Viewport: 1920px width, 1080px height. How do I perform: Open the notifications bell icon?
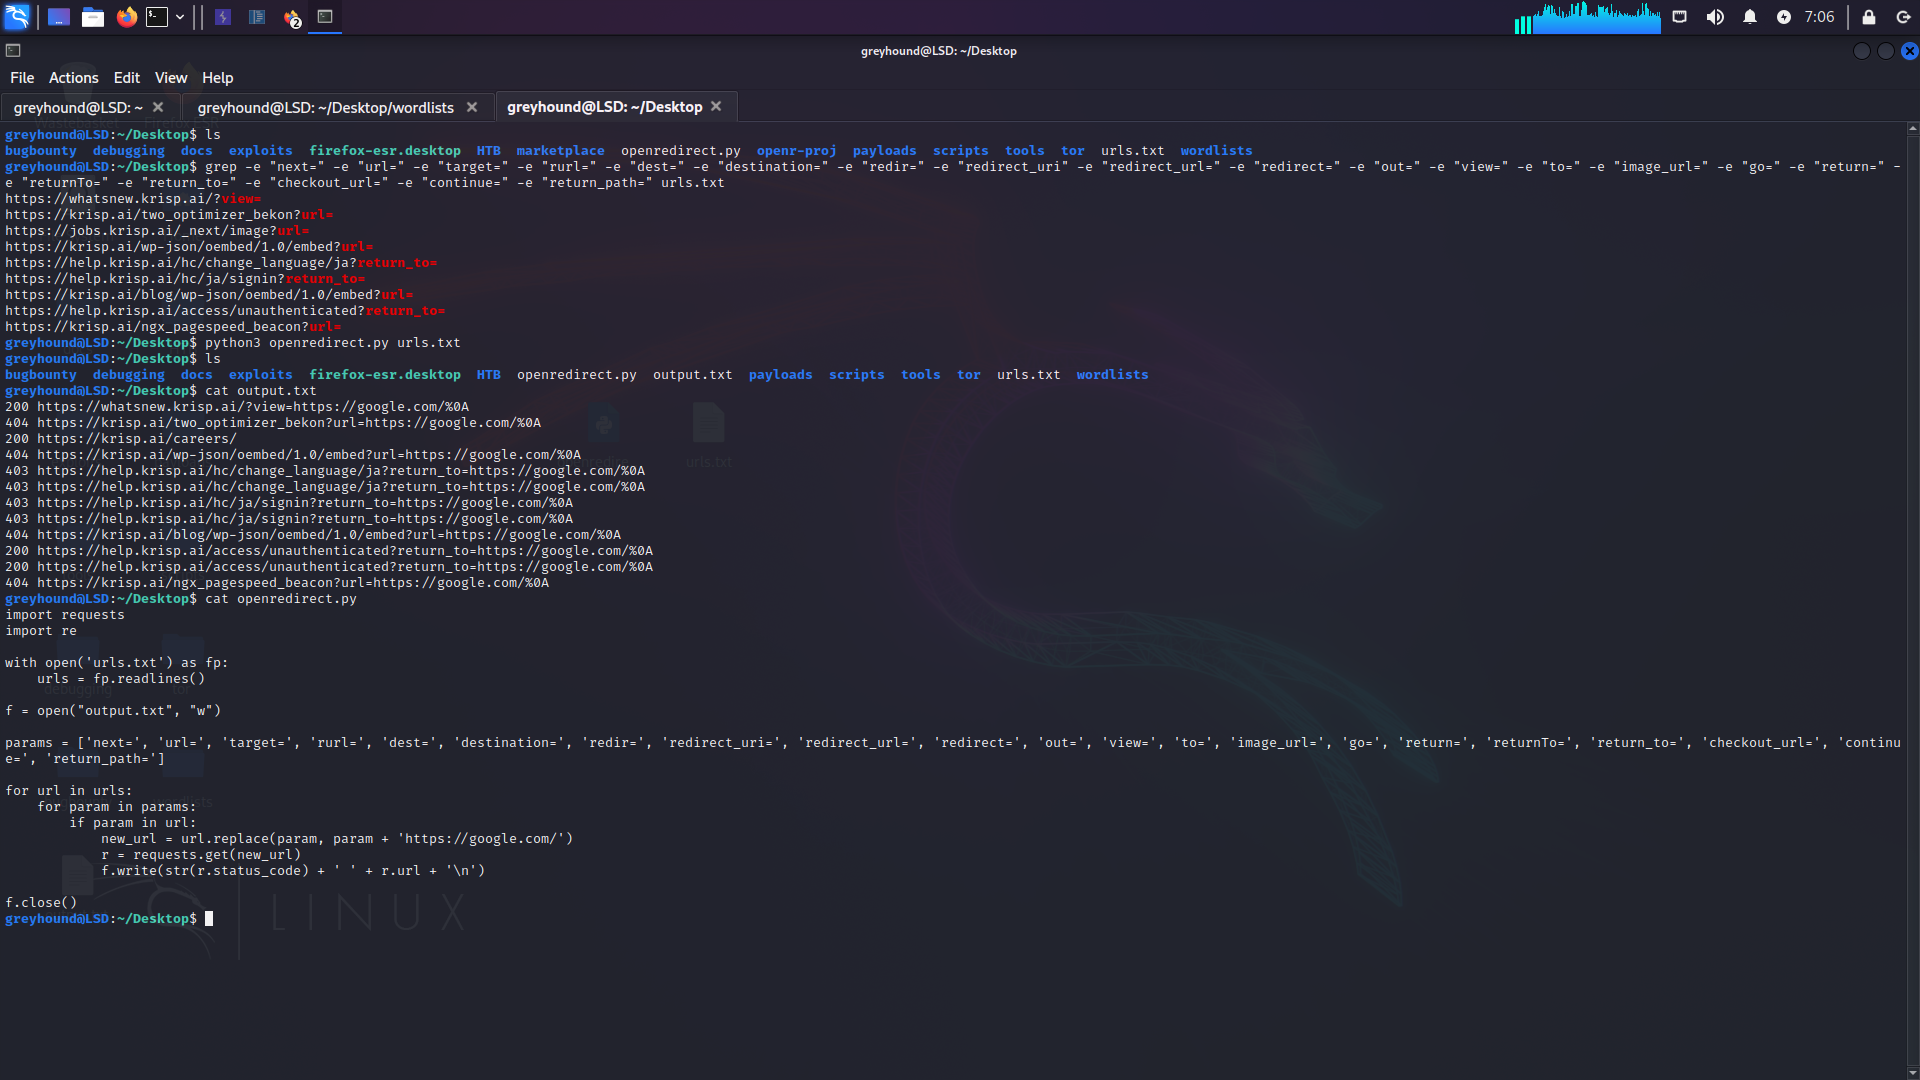(x=1750, y=17)
